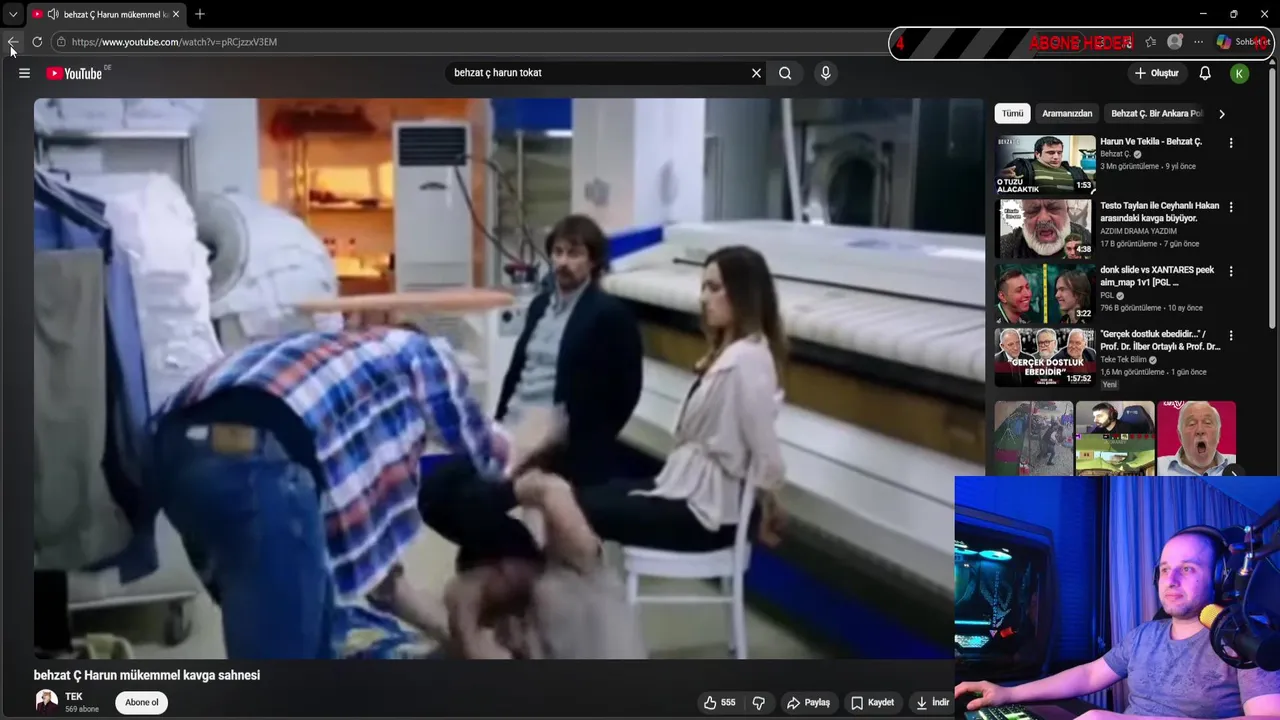Go to the YouTube home logo

click(74, 73)
